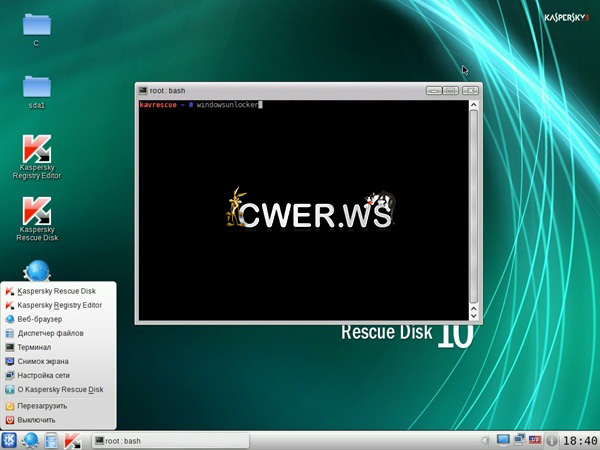Open file manager icon in taskbar
The width and height of the screenshot is (600, 450).
pyautogui.click(x=51, y=440)
